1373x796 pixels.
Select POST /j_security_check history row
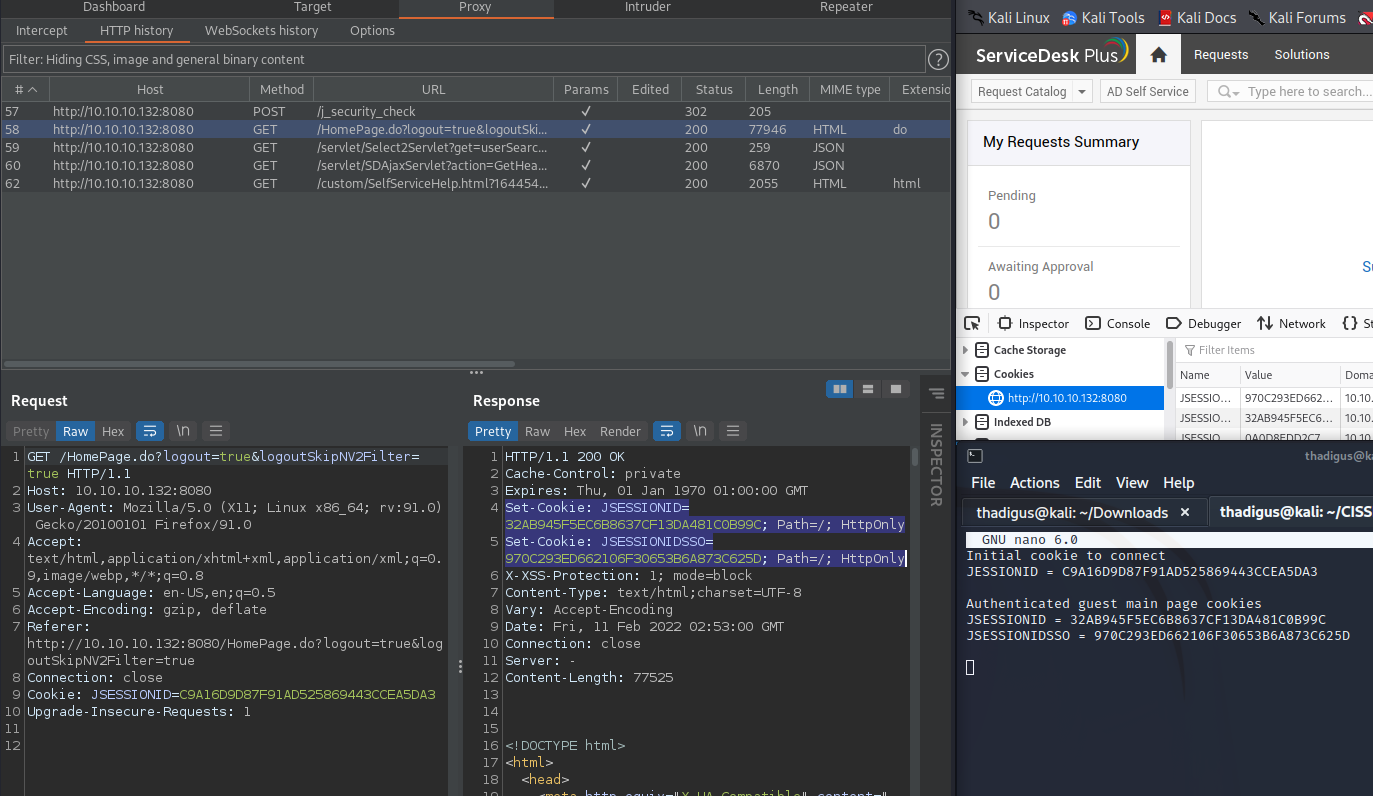(x=476, y=111)
